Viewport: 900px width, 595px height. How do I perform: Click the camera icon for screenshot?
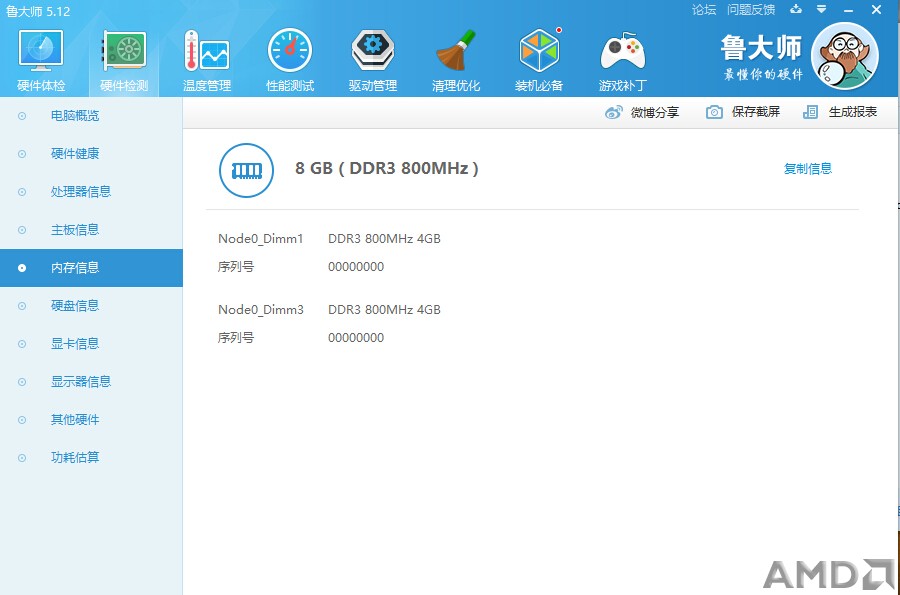tap(714, 112)
